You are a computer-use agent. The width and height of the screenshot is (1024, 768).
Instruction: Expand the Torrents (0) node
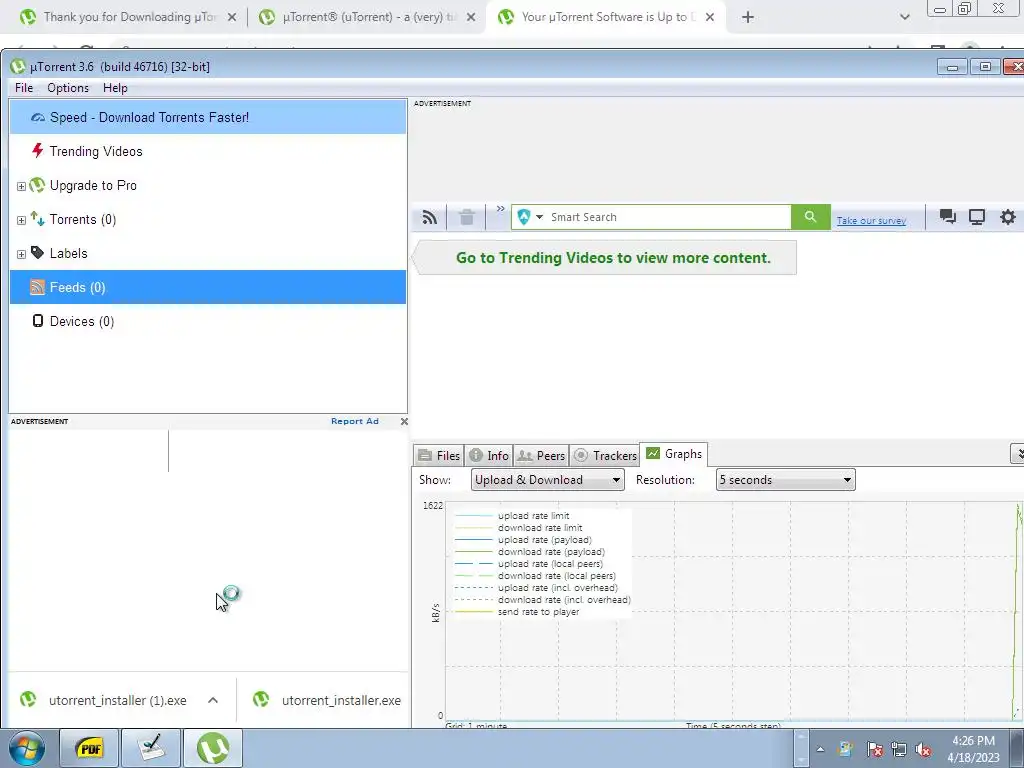point(21,220)
